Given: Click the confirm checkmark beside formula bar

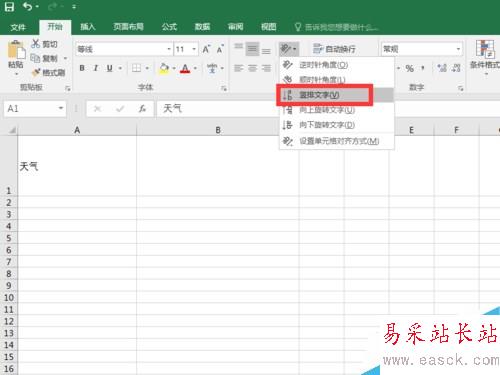Looking at the screenshot, I should tap(120, 108).
